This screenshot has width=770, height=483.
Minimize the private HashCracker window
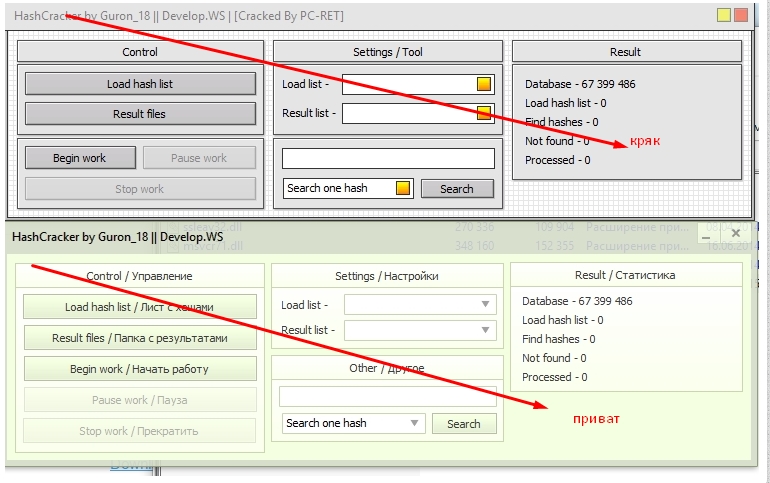click(x=706, y=238)
